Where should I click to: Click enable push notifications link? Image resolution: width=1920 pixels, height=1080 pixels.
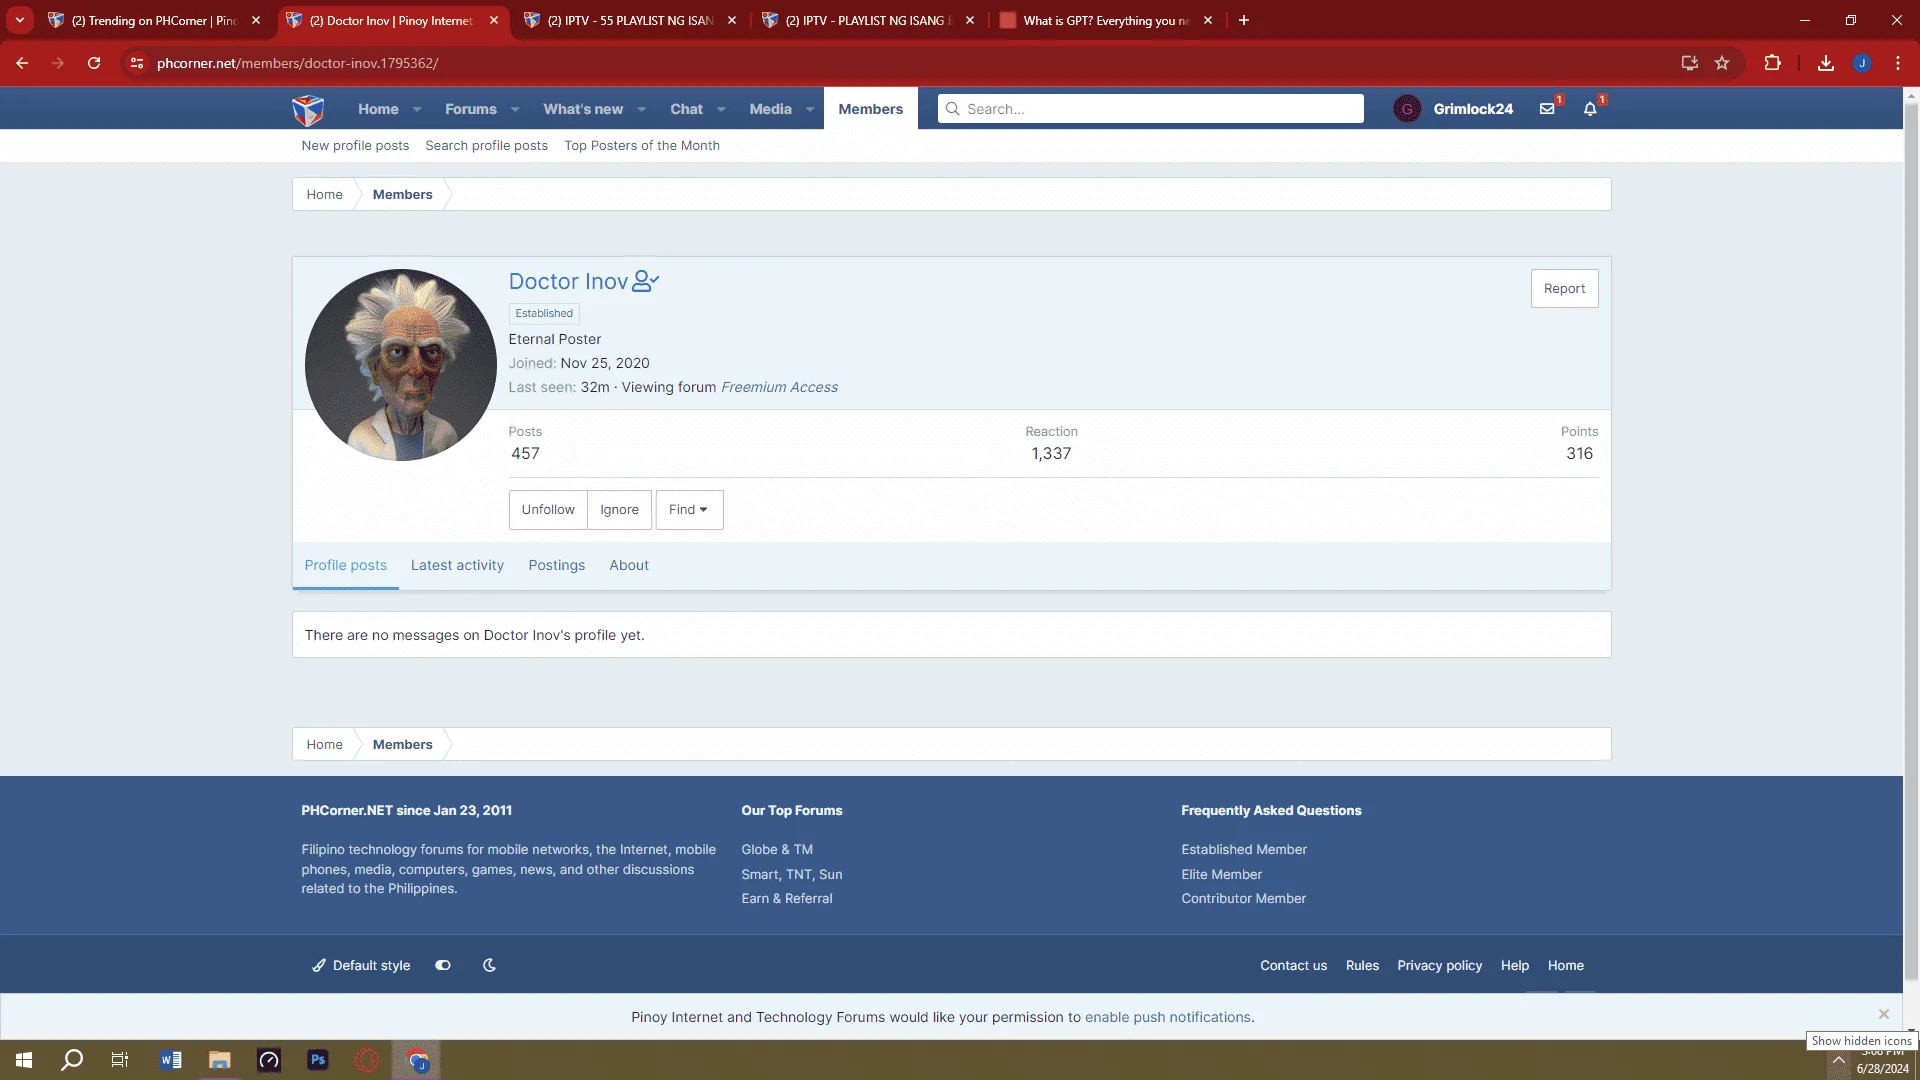point(1167,1017)
